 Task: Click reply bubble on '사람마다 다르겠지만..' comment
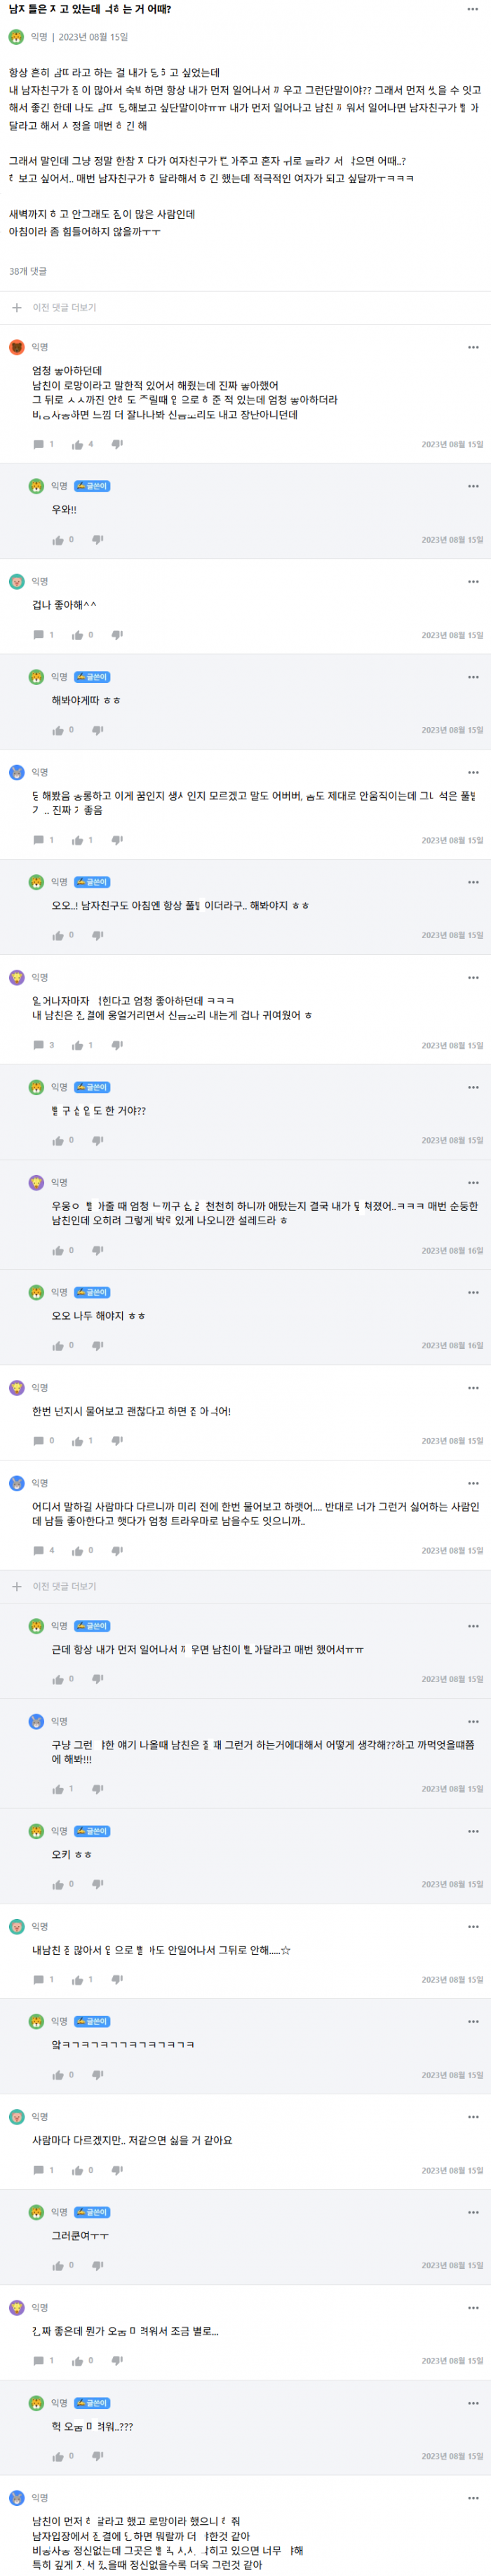tap(39, 2171)
